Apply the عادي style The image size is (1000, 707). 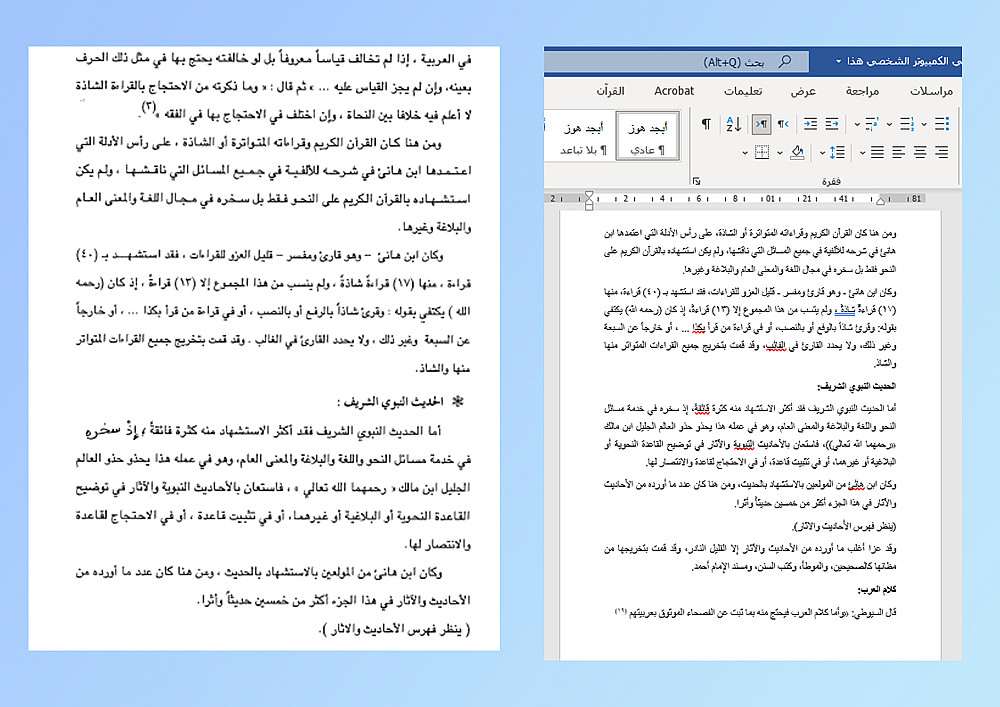[647, 136]
